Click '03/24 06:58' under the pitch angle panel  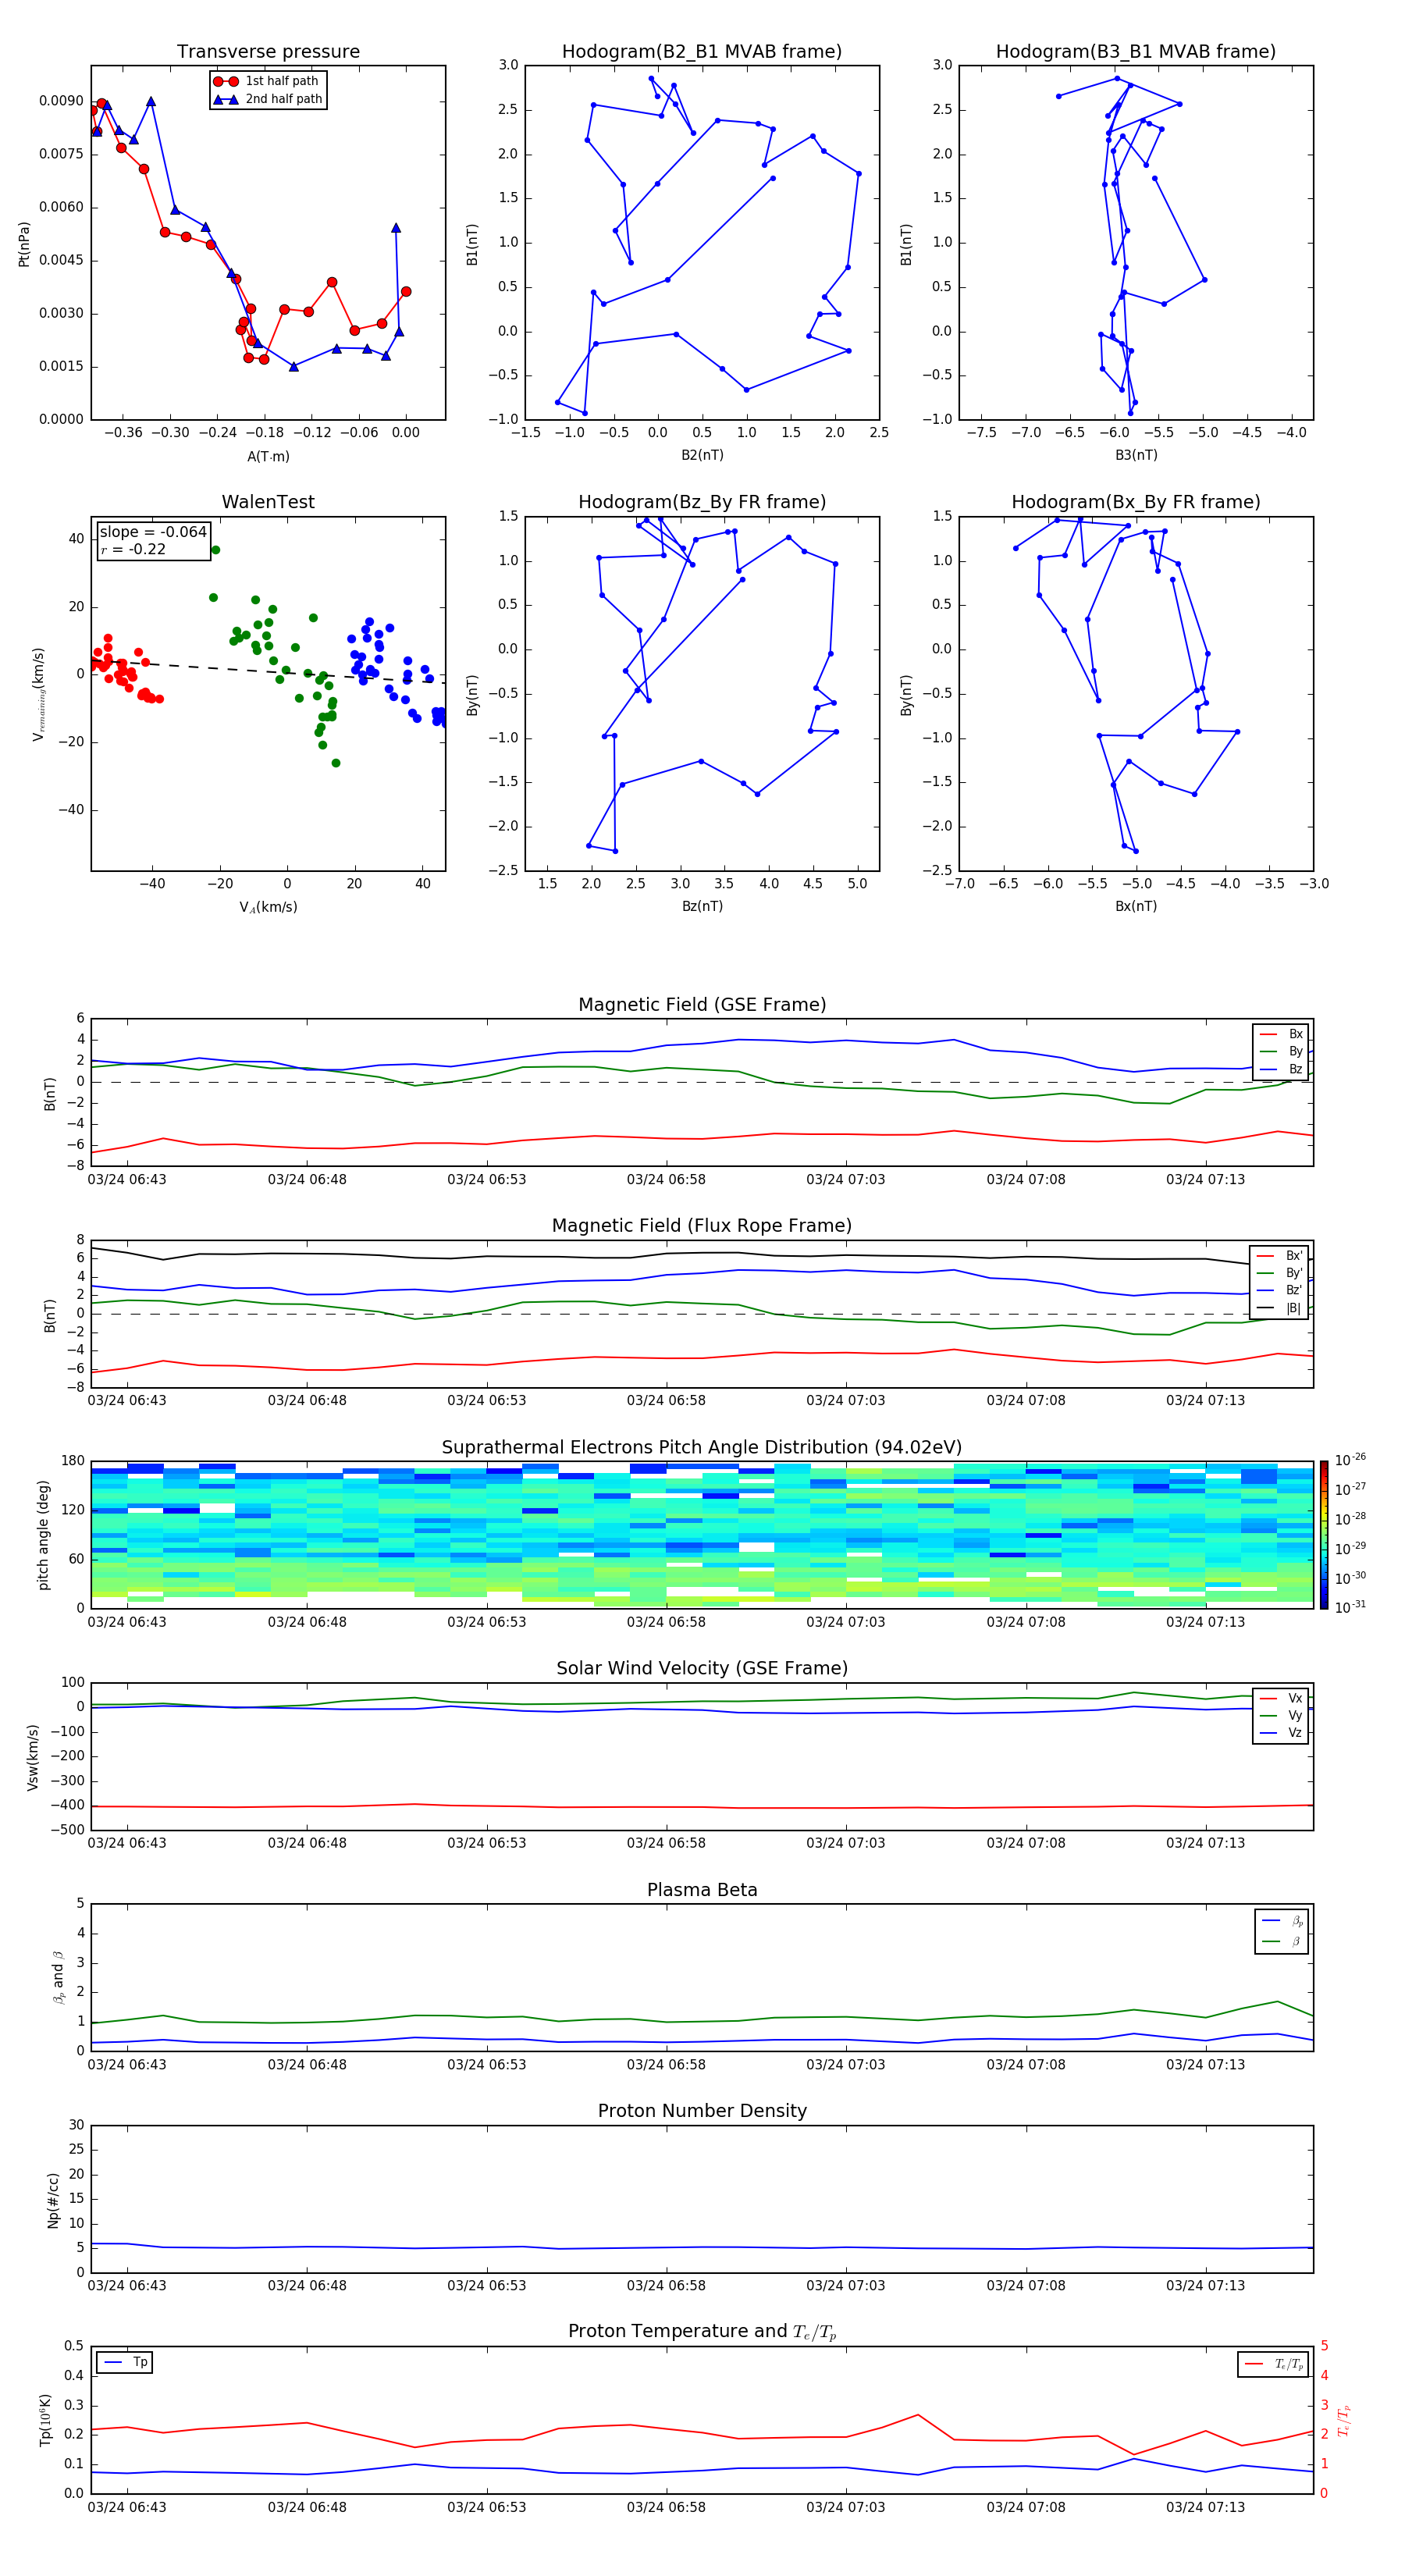tap(666, 1622)
